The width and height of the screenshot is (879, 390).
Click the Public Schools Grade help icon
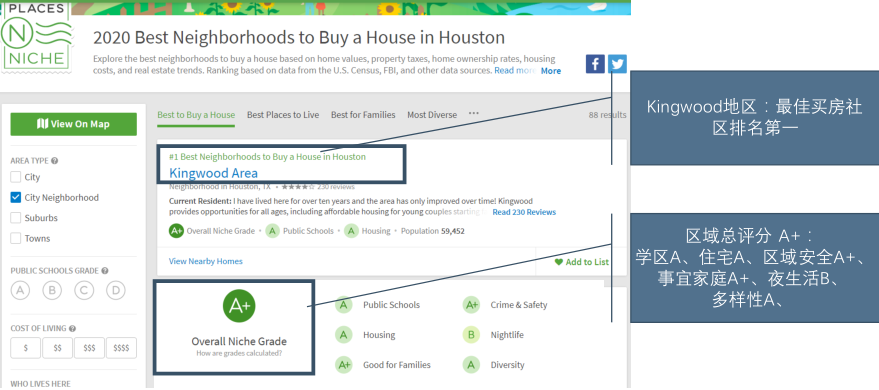[105, 271]
